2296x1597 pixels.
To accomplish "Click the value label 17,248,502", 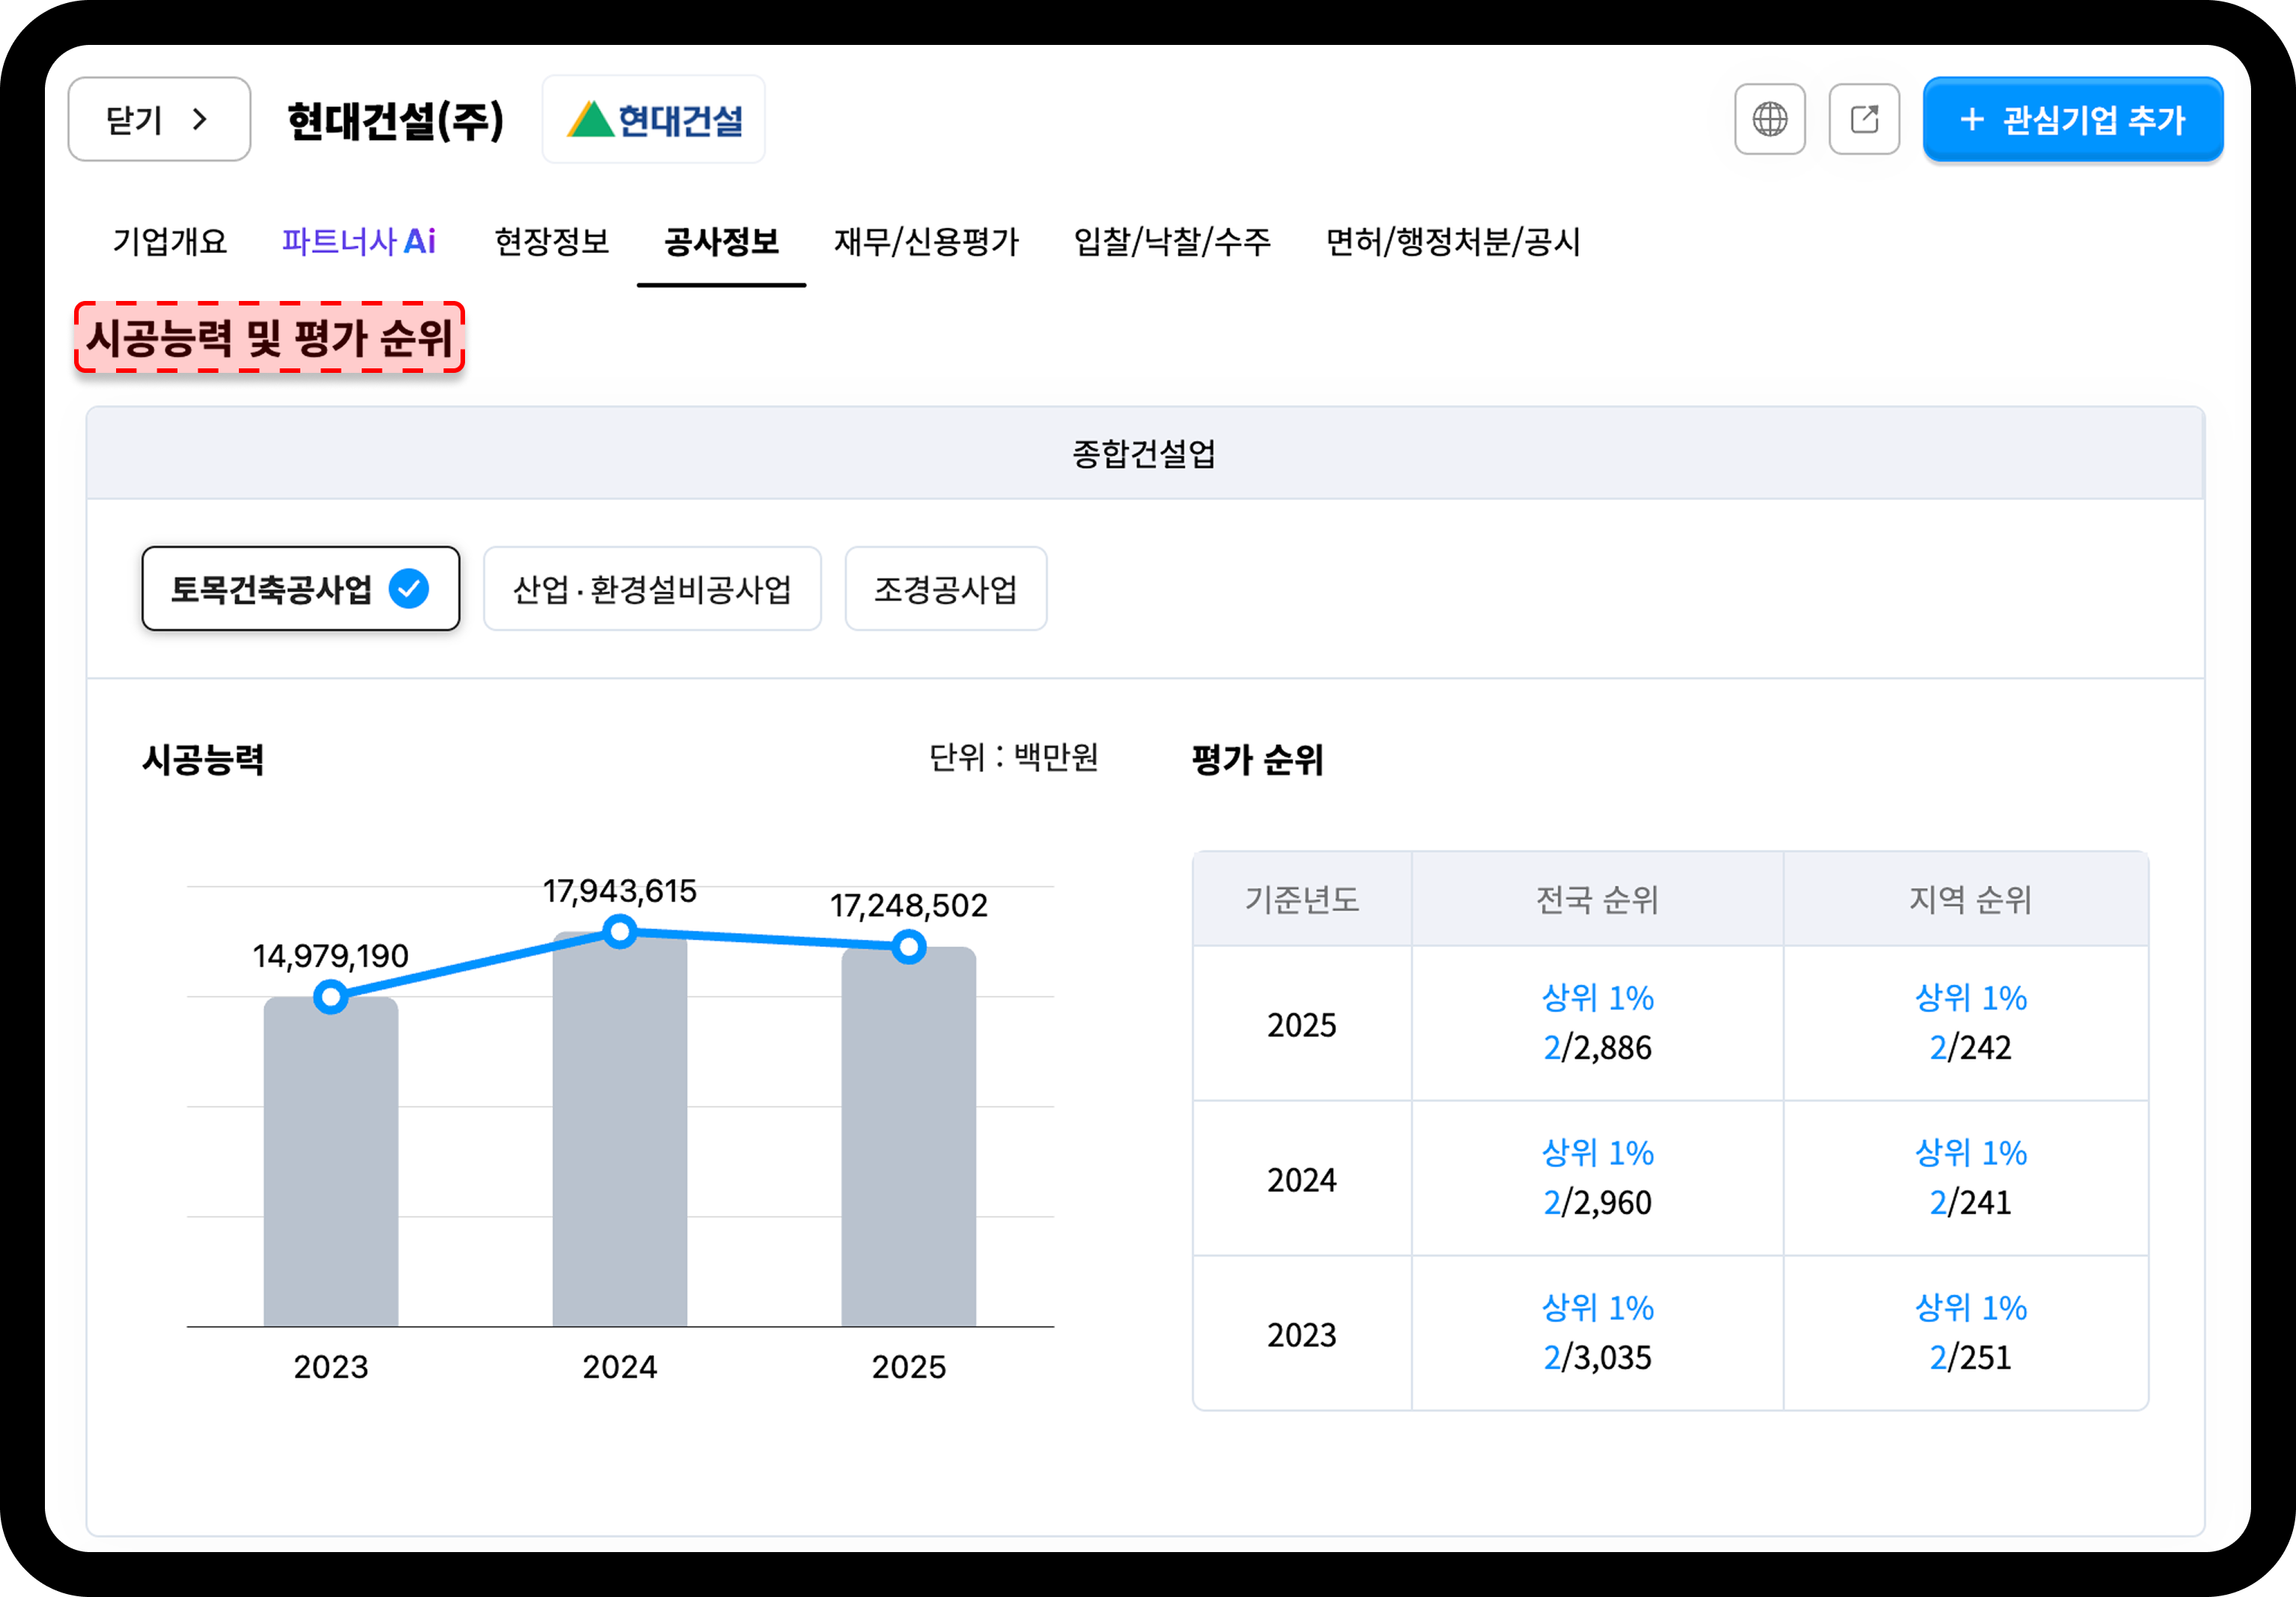I will pos(909,906).
